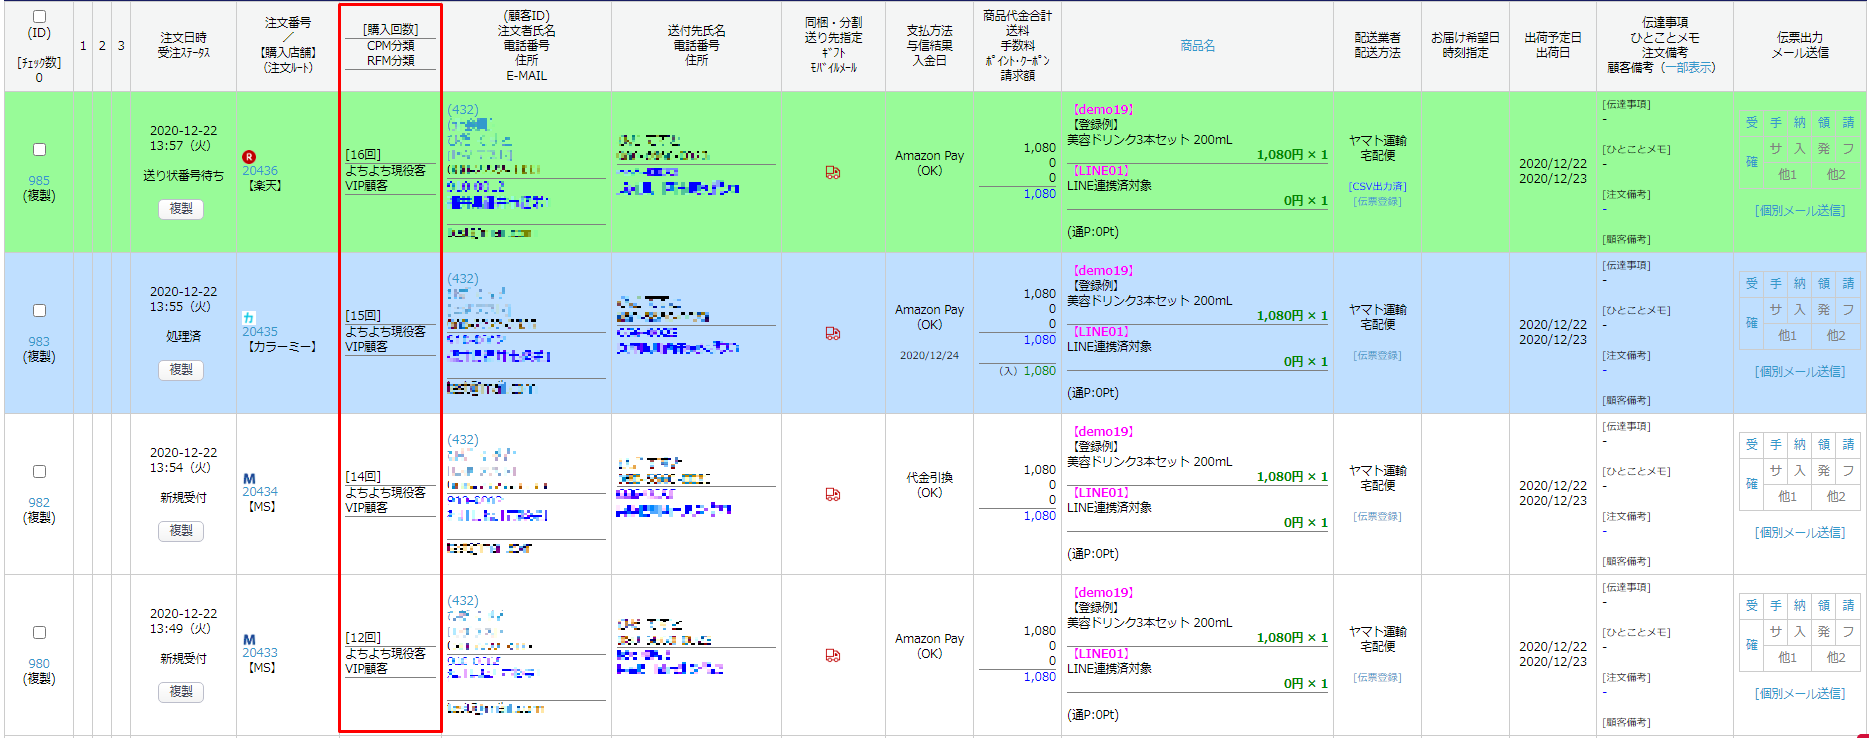The height and width of the screenshot is (738, 1869).
Task: Click the 受 slip output cell for order 985
Action: [x=1751, y=122]
